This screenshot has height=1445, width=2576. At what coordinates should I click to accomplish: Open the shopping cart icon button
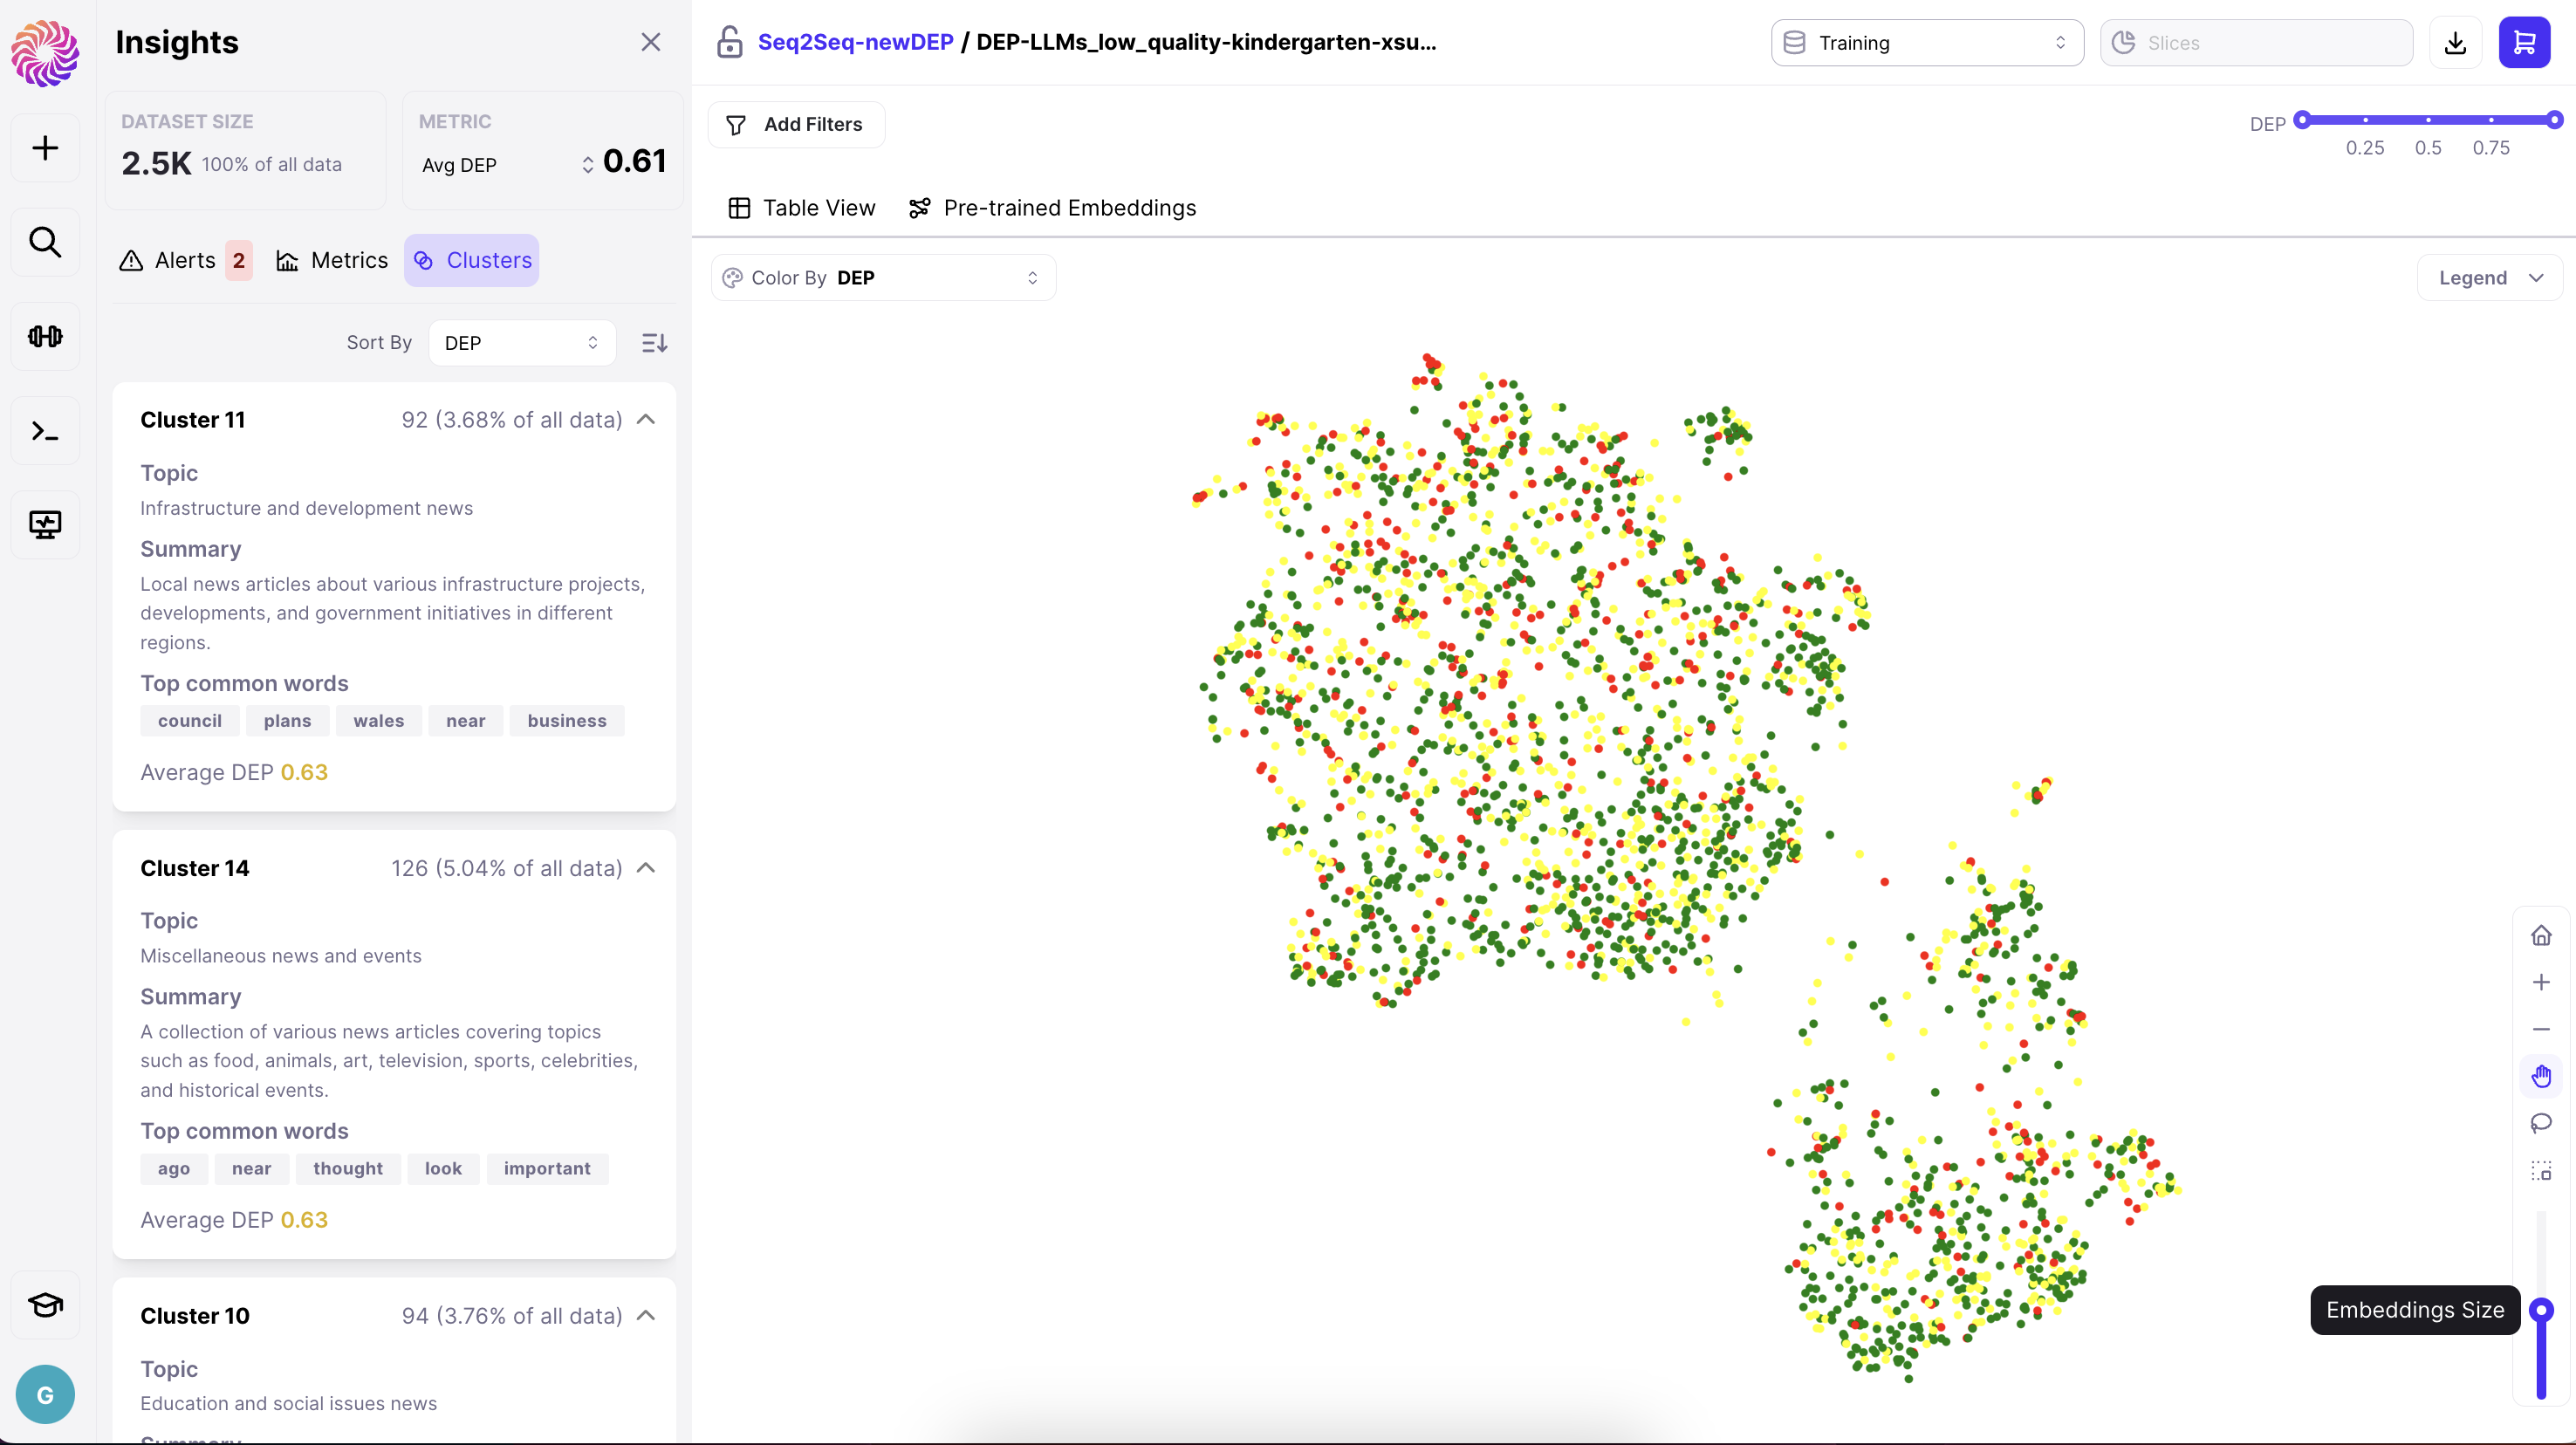[x=2524, y=43]
